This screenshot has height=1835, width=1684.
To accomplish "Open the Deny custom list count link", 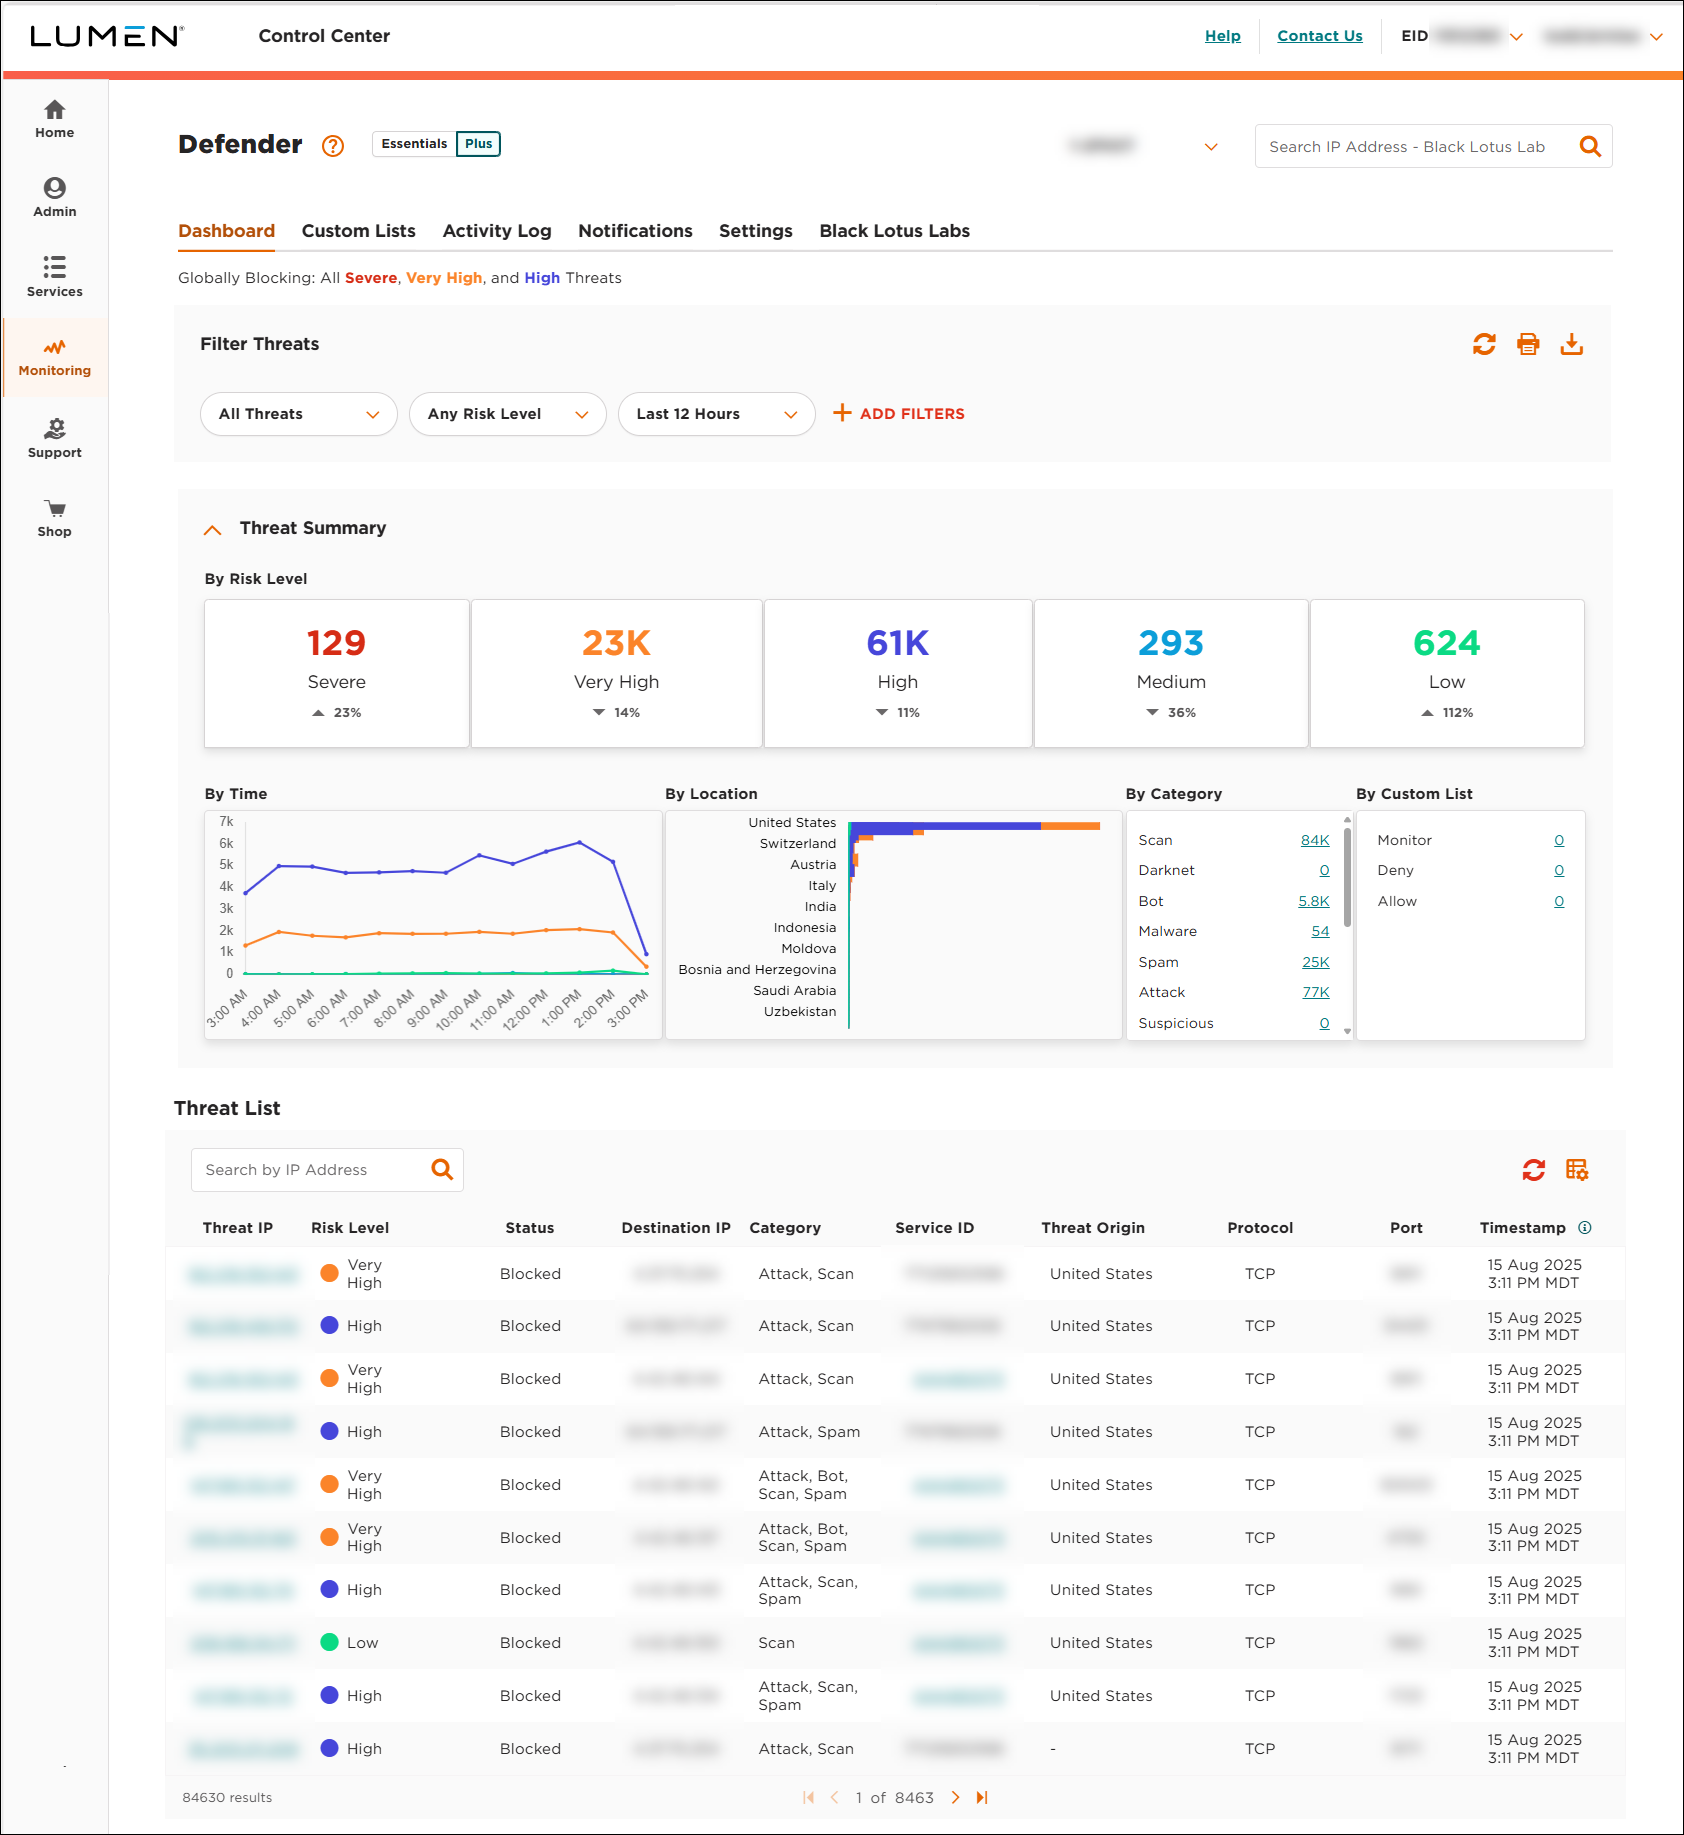I will coord(1559,870).
